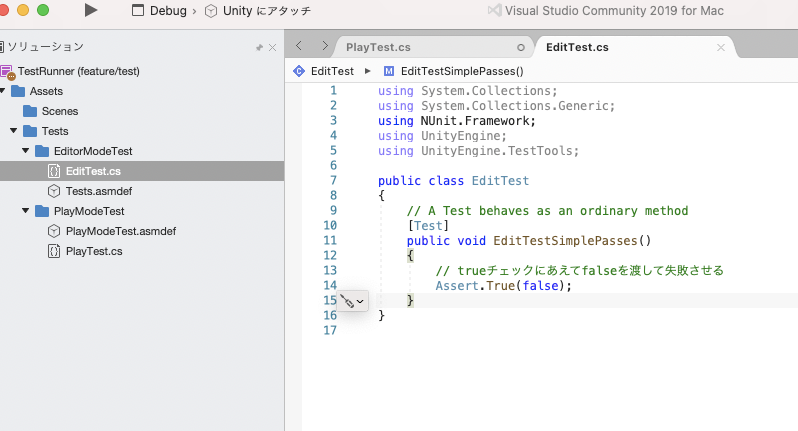Click the unsaved indicator on PlayTest.cs tab
The width and height of the screenshot is (798, 431).
(x=521, y=47)
